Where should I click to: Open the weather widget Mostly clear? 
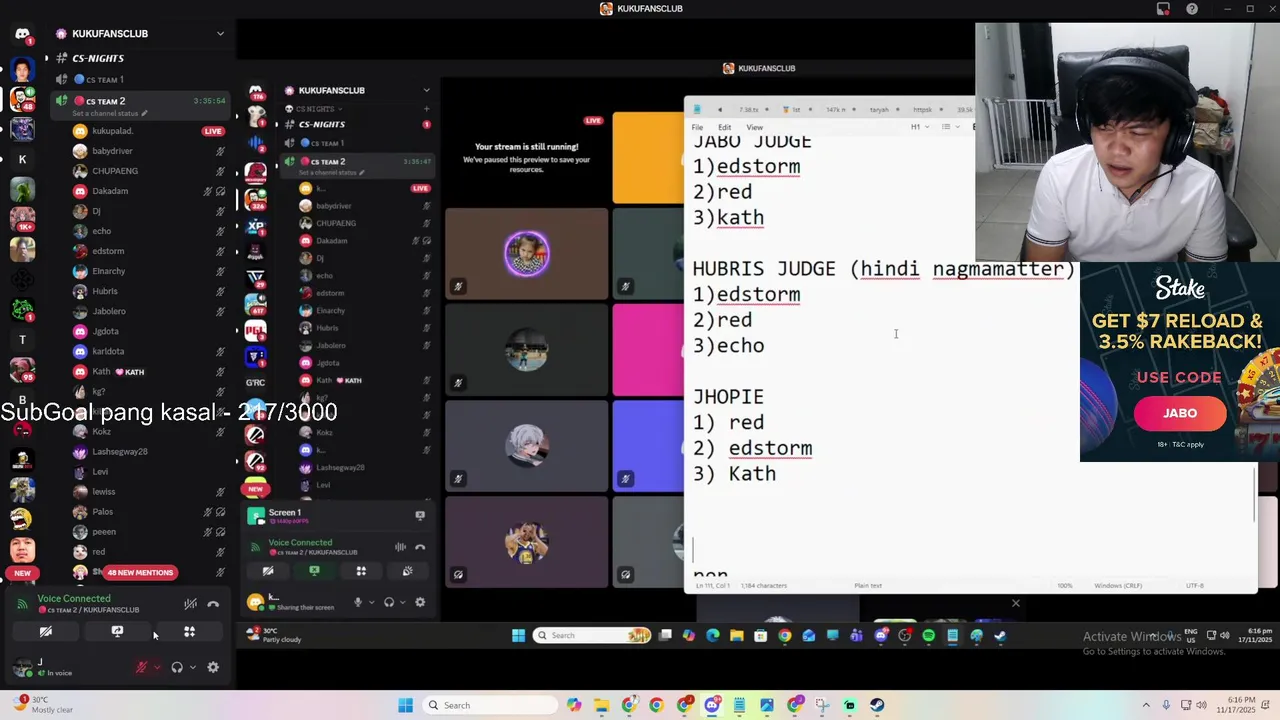(x=42, y=705)
